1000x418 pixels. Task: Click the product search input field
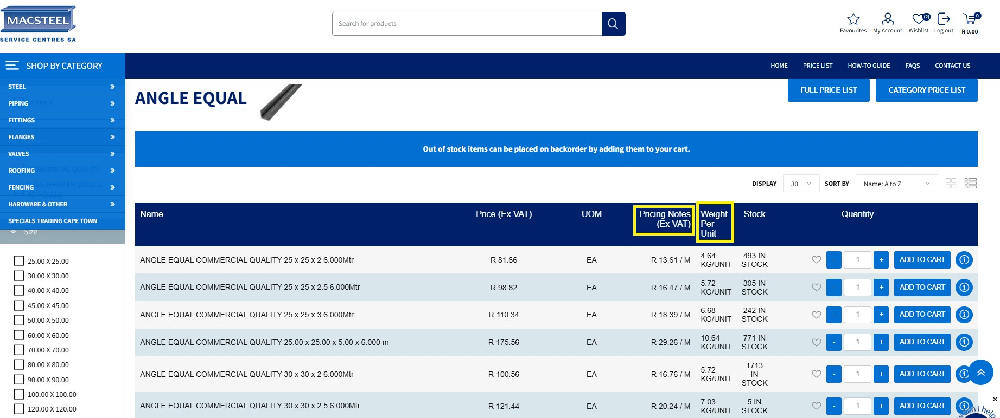pyautogui.click(x=467, y=23)
